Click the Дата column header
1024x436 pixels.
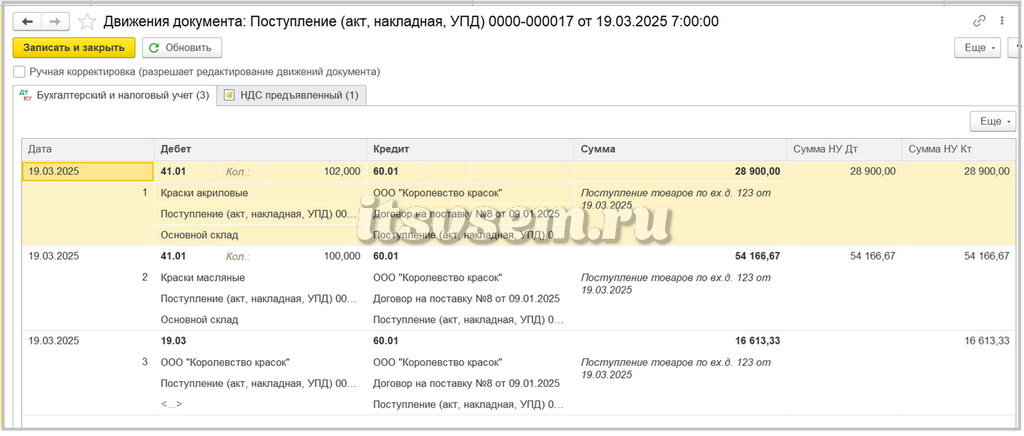coord(88,149)
